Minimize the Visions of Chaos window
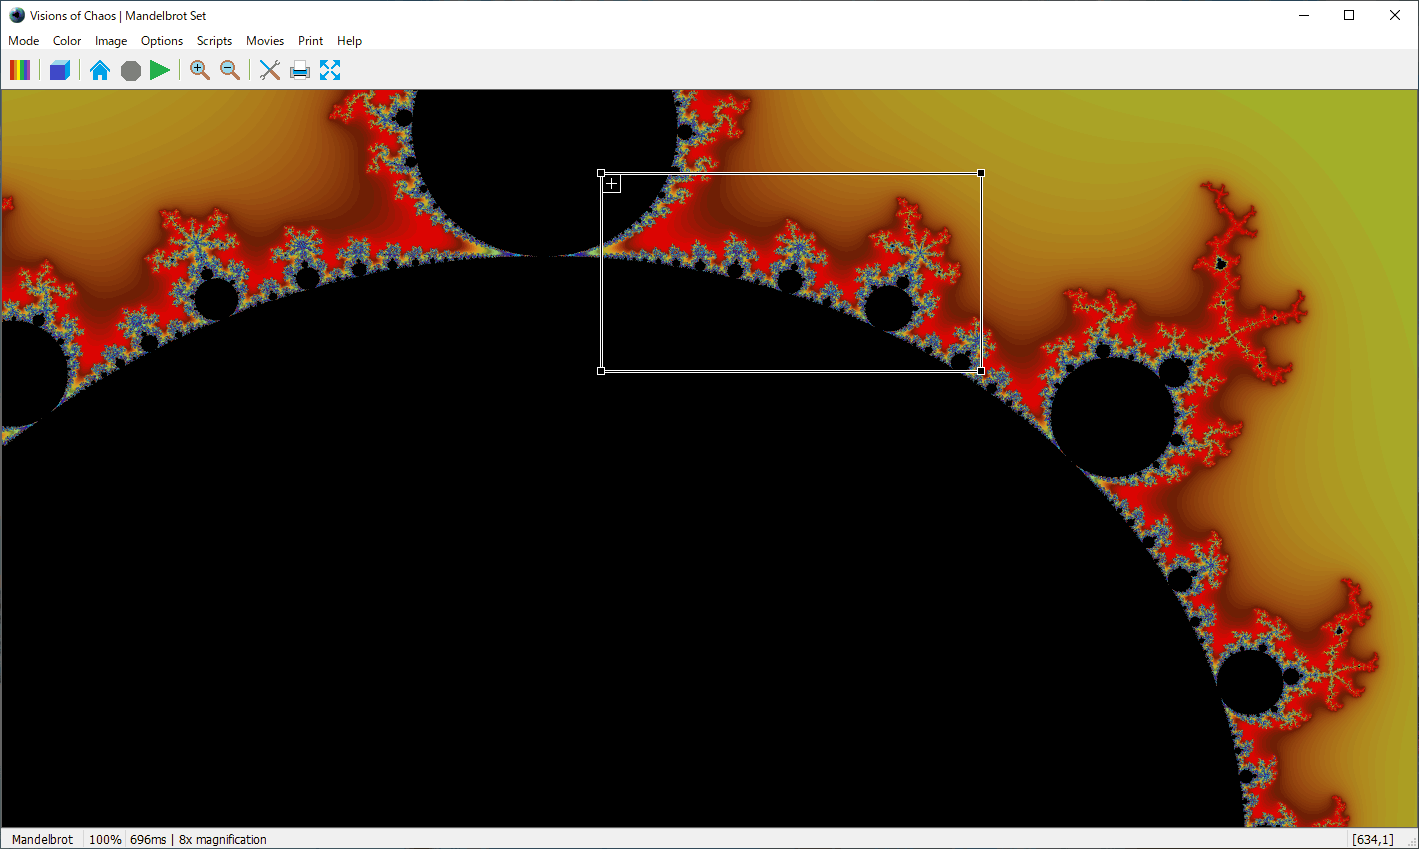The height and width of the screenshot is (849, 1419). pos(1304,15)
